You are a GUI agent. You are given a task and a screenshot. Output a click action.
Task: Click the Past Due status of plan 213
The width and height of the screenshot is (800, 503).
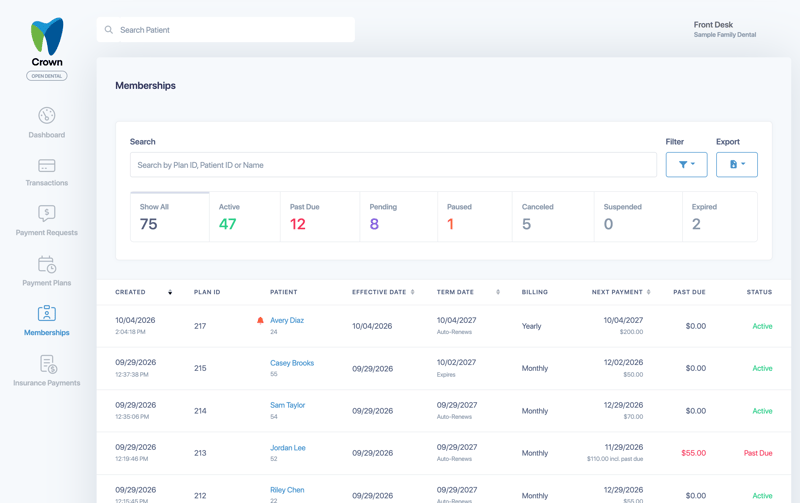[x=758, y=453]
